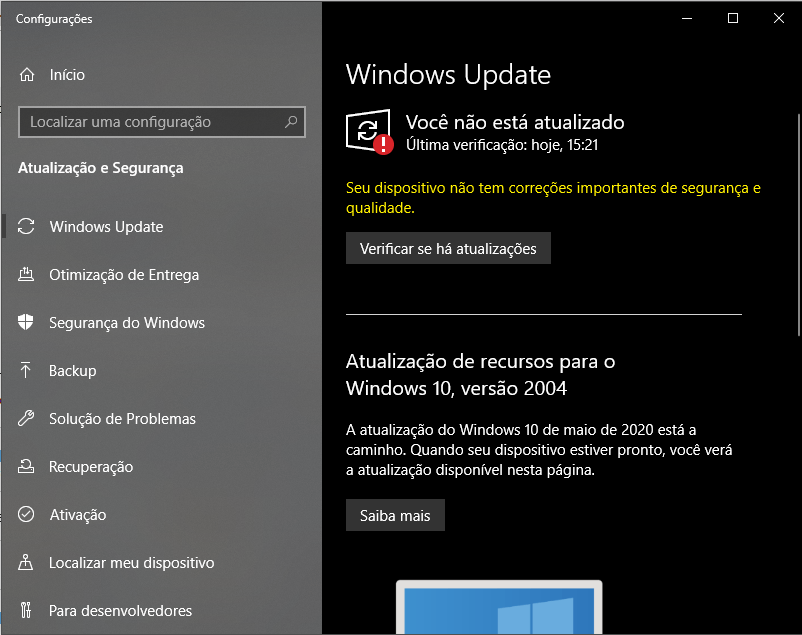This screenshot has width=802, height=635.
Task: Click the home icon next to Início
Action: point(27,75)
